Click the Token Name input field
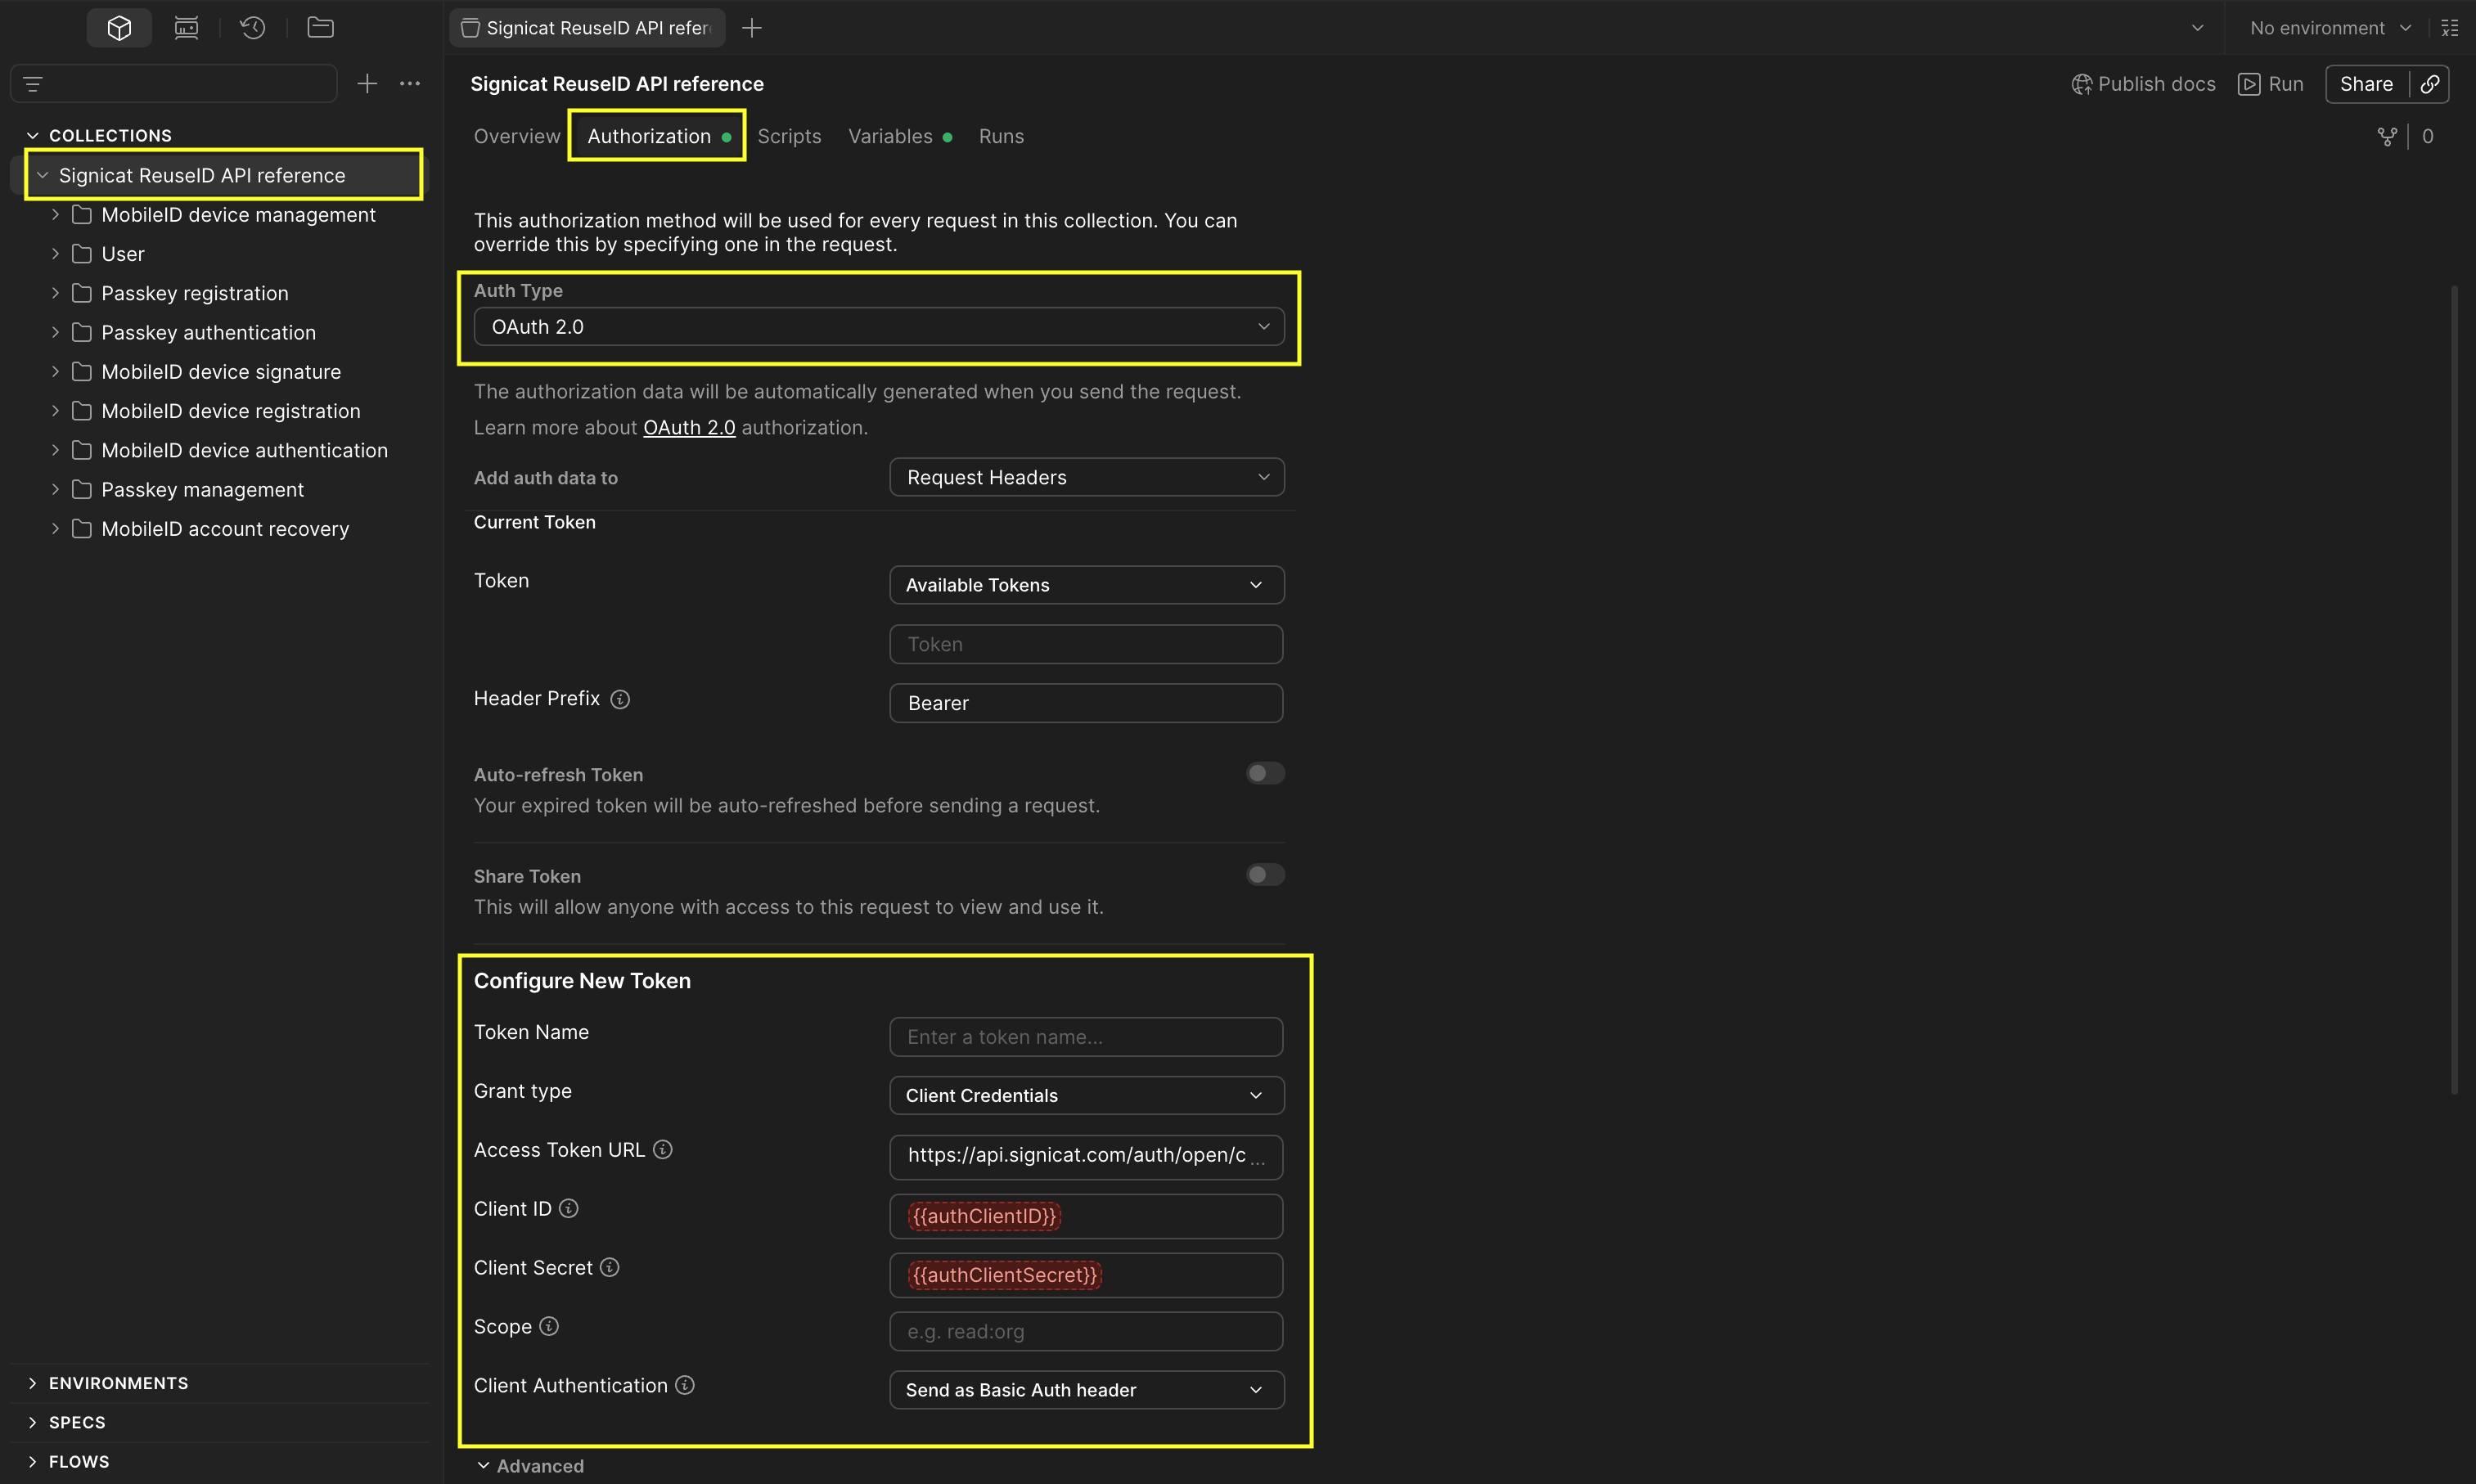Viewport: 2476px width, 1484px height. [x=1086, y=1037]
